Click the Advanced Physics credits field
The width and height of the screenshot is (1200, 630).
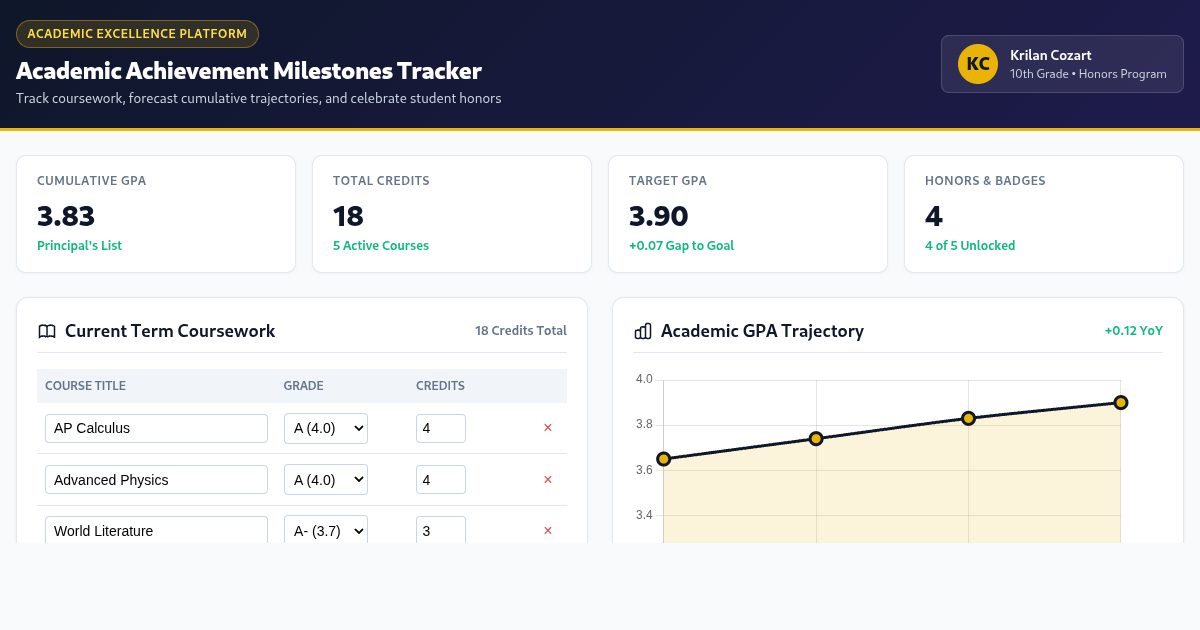[x=441, y=480]
